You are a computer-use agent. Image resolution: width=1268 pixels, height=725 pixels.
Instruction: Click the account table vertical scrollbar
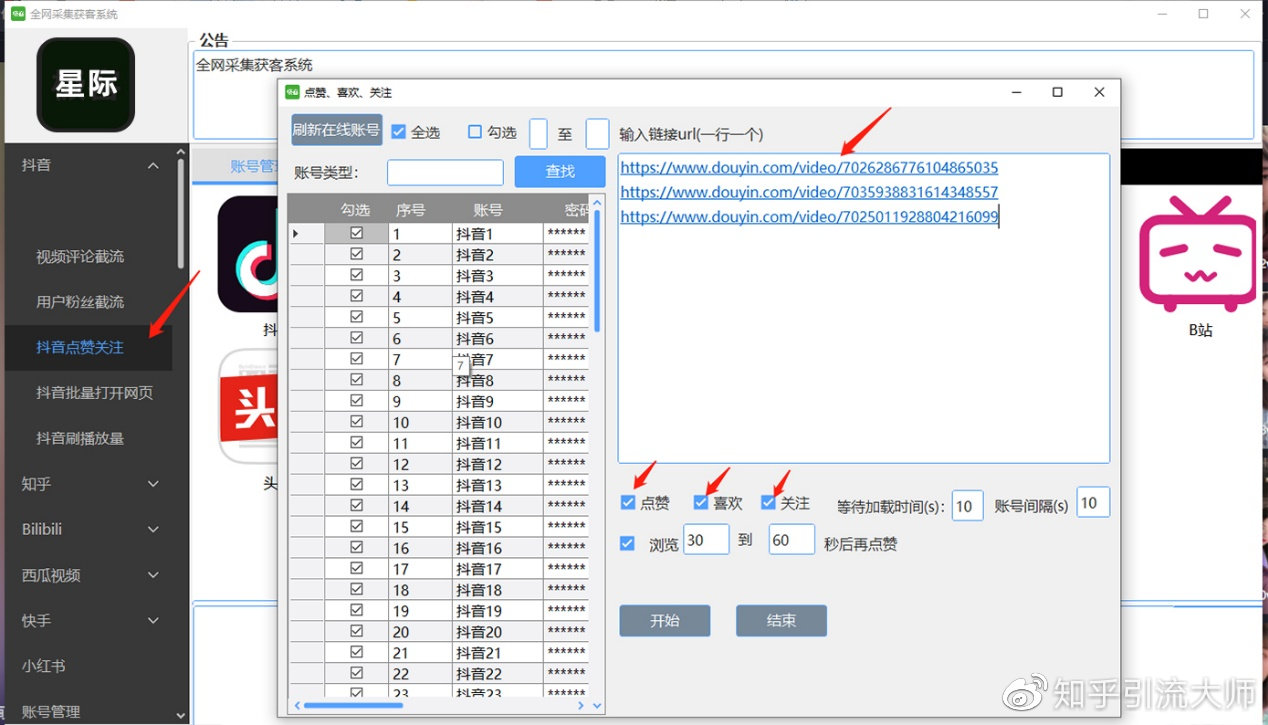pos(597,270)
